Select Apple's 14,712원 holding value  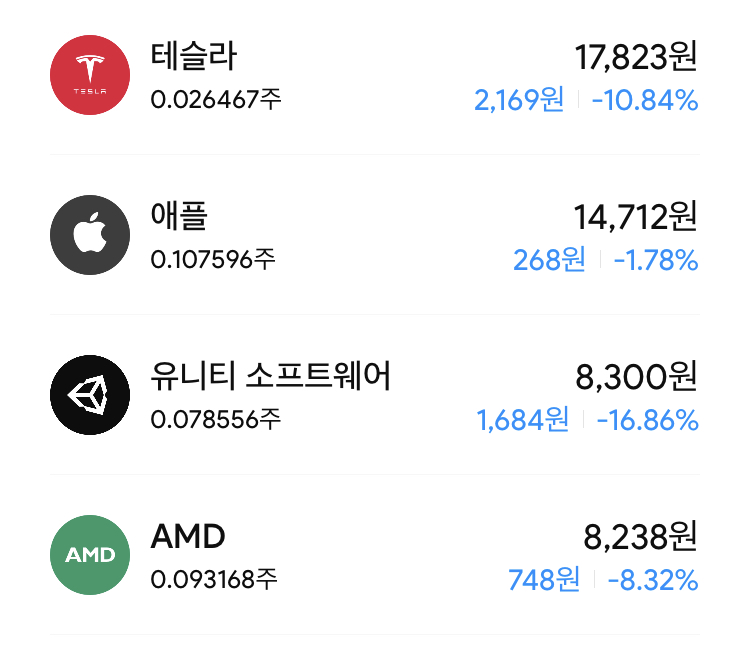click(636, 217)
